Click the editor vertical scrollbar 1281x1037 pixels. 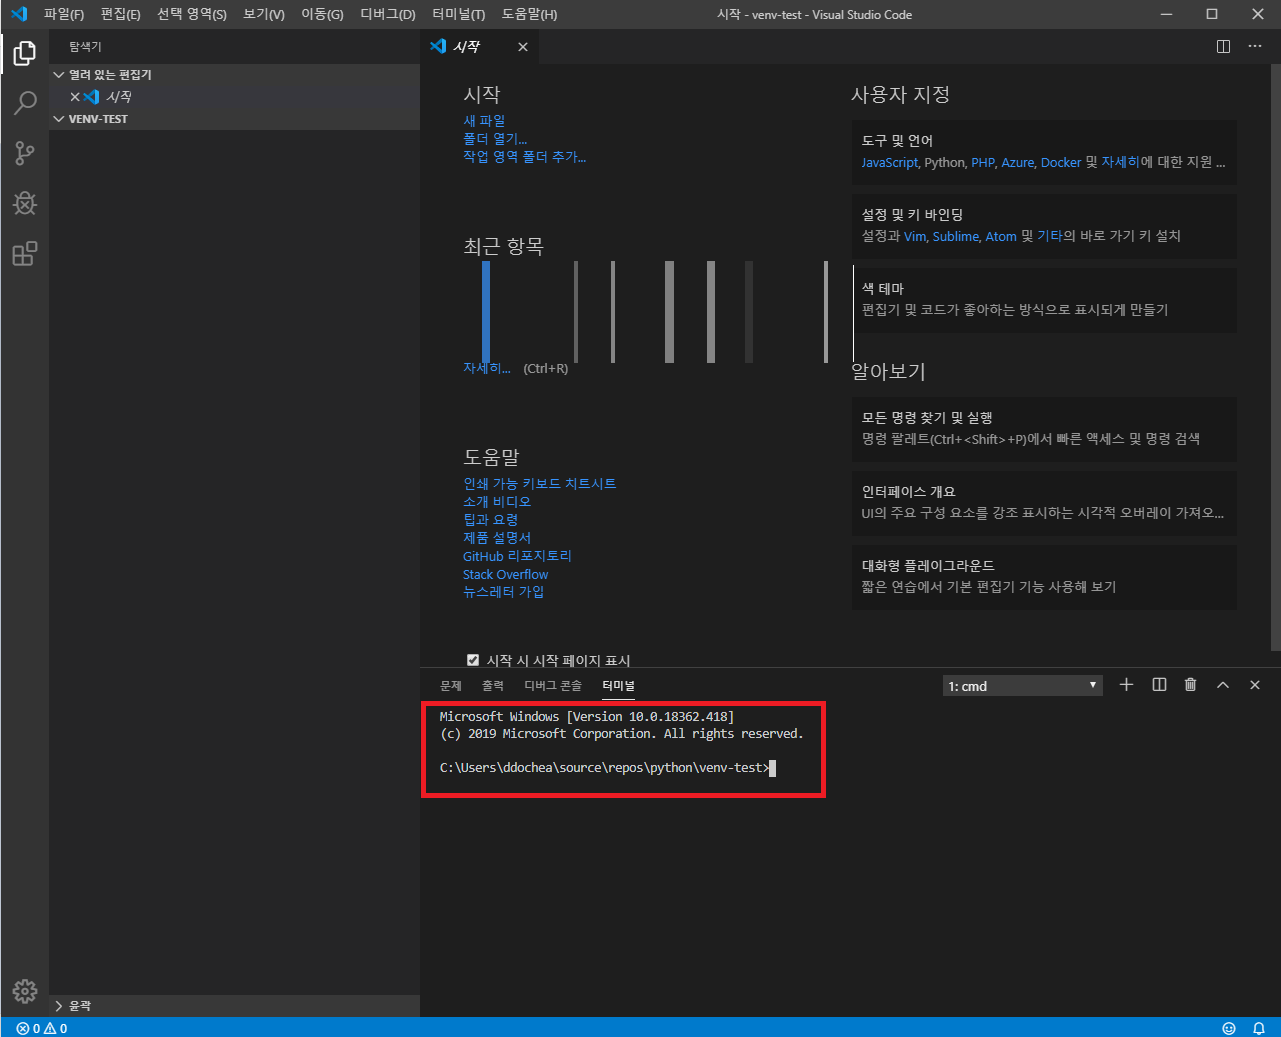(1275, 358)
